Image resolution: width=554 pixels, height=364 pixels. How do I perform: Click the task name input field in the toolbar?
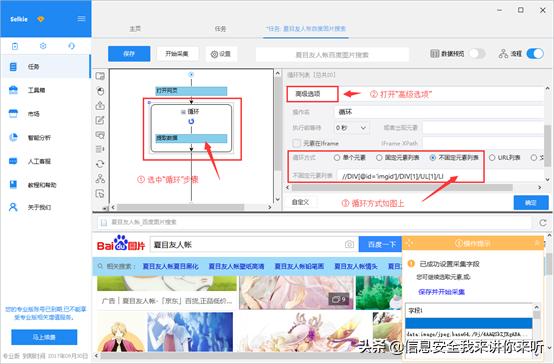click(x=332, y=55)
